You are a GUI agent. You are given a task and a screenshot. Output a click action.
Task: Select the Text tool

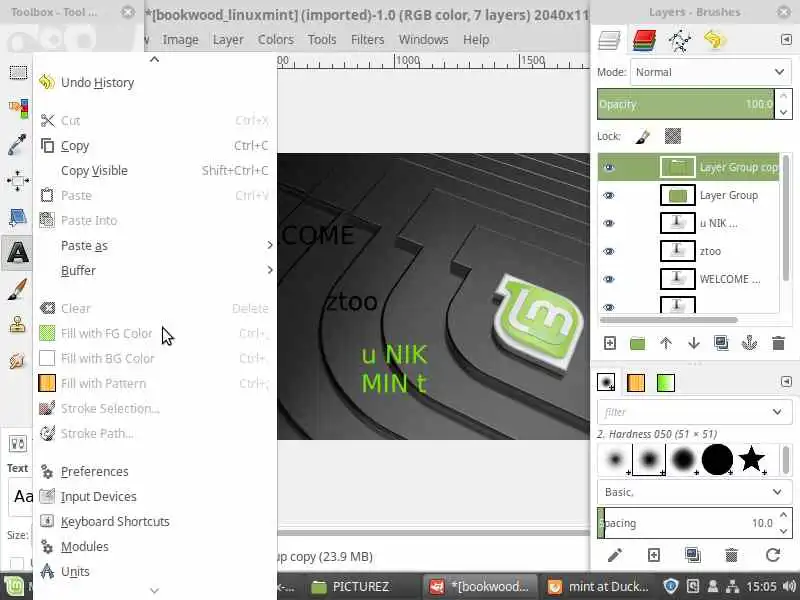(x=17, y=253)
